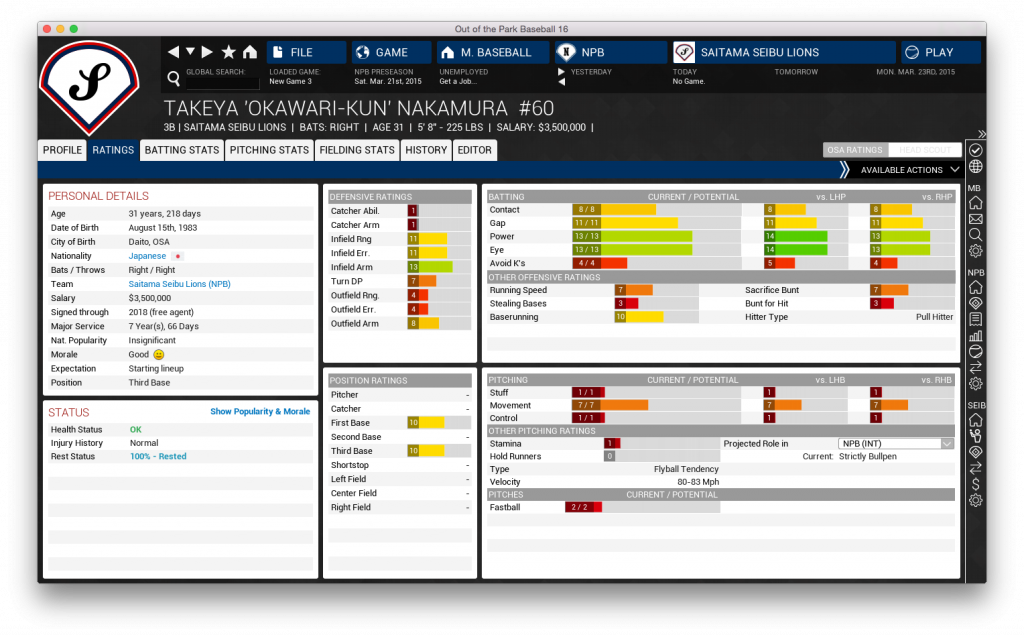Expand the AVAILABLE ACTIONS dropdown
1024x637 pixels.
[910, 170]
